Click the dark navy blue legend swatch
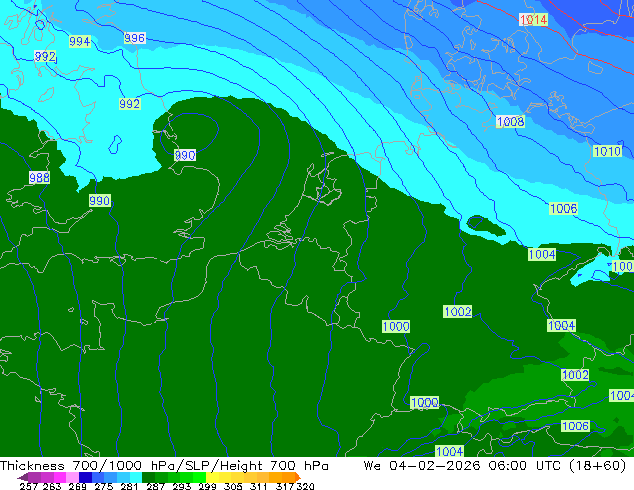Image resolution: width=634 pixels, height=490 pixels. (85, 477)
